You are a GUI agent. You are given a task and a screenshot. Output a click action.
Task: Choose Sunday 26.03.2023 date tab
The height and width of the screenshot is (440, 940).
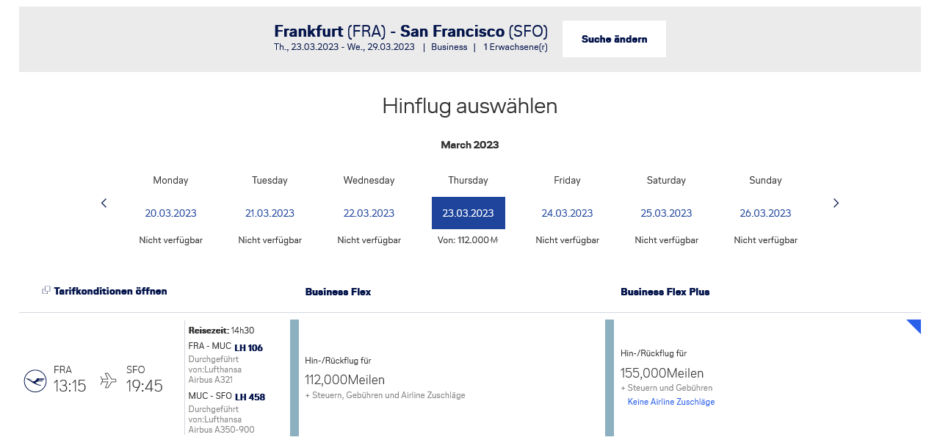point(765,213)
